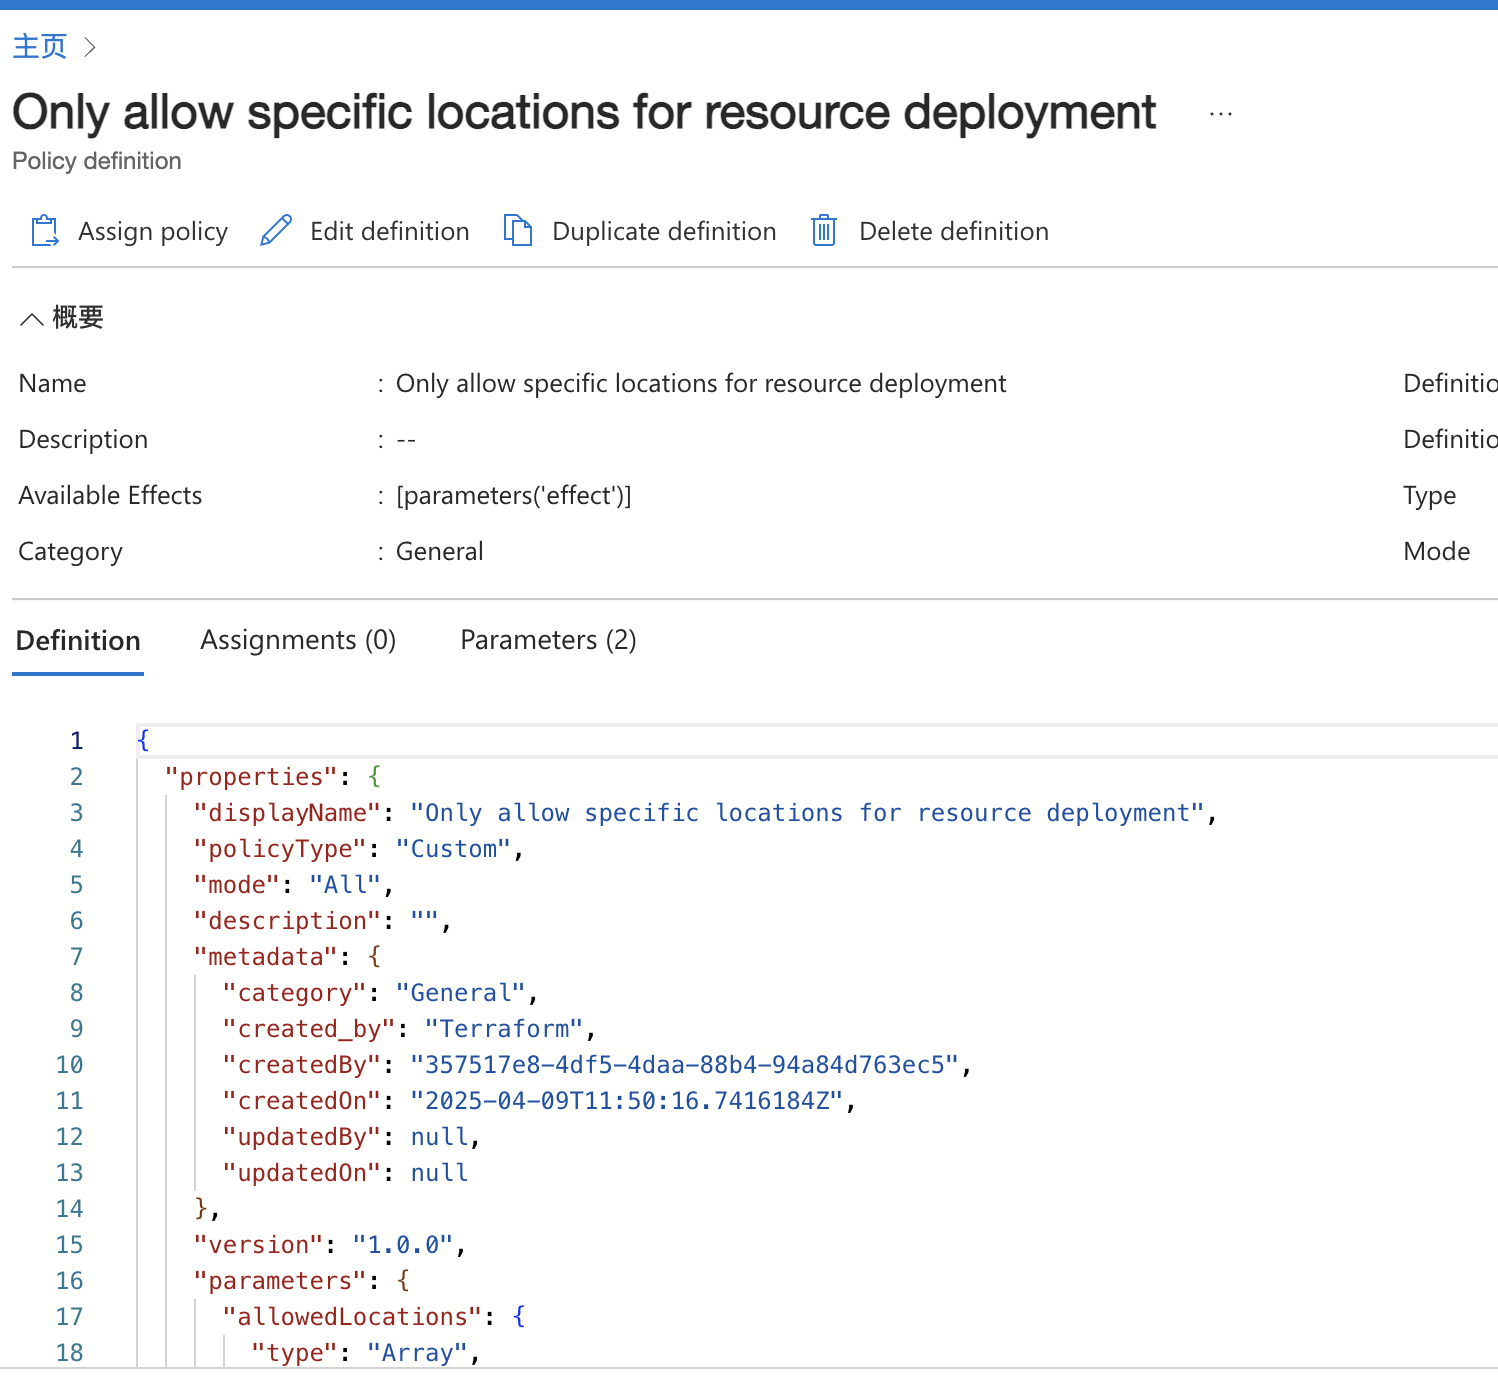Click the "created_by": "Terraform" line
This screenshot has width=1498, height=1380.
tap(409, 1029)
